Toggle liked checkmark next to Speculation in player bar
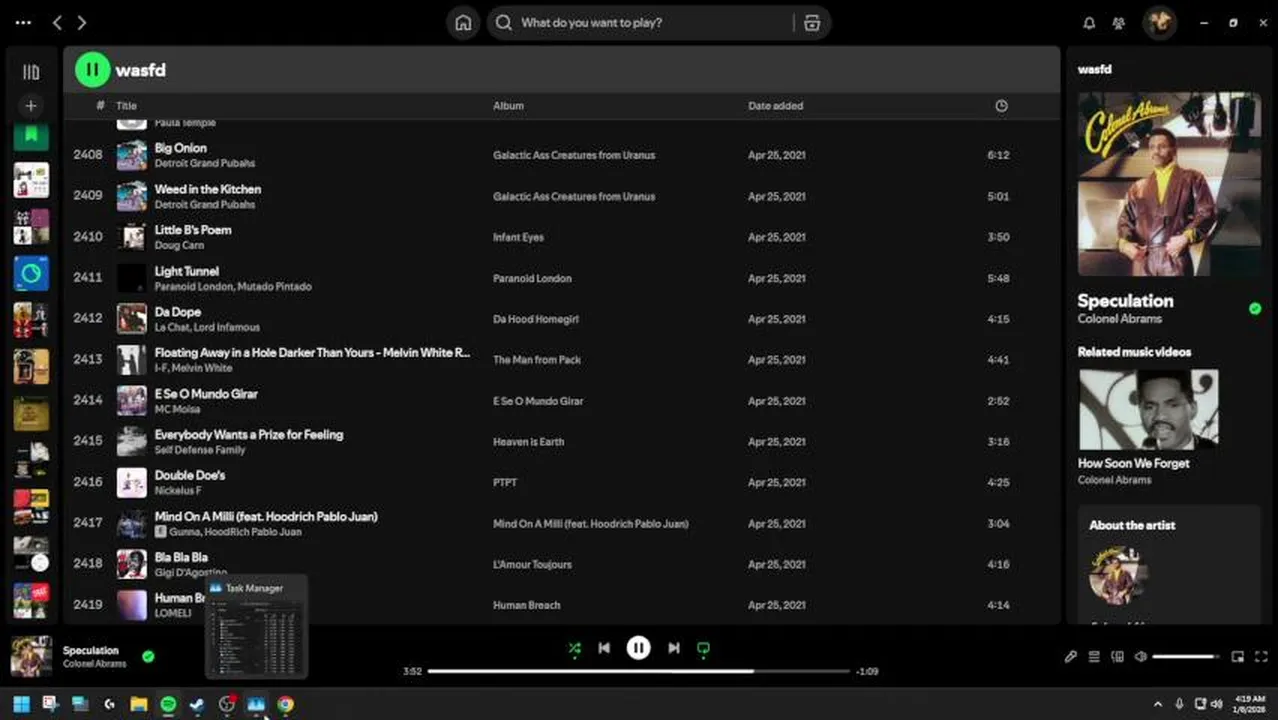The height and width of the screenshot is (720, 1278). click(x=148, y=656)
